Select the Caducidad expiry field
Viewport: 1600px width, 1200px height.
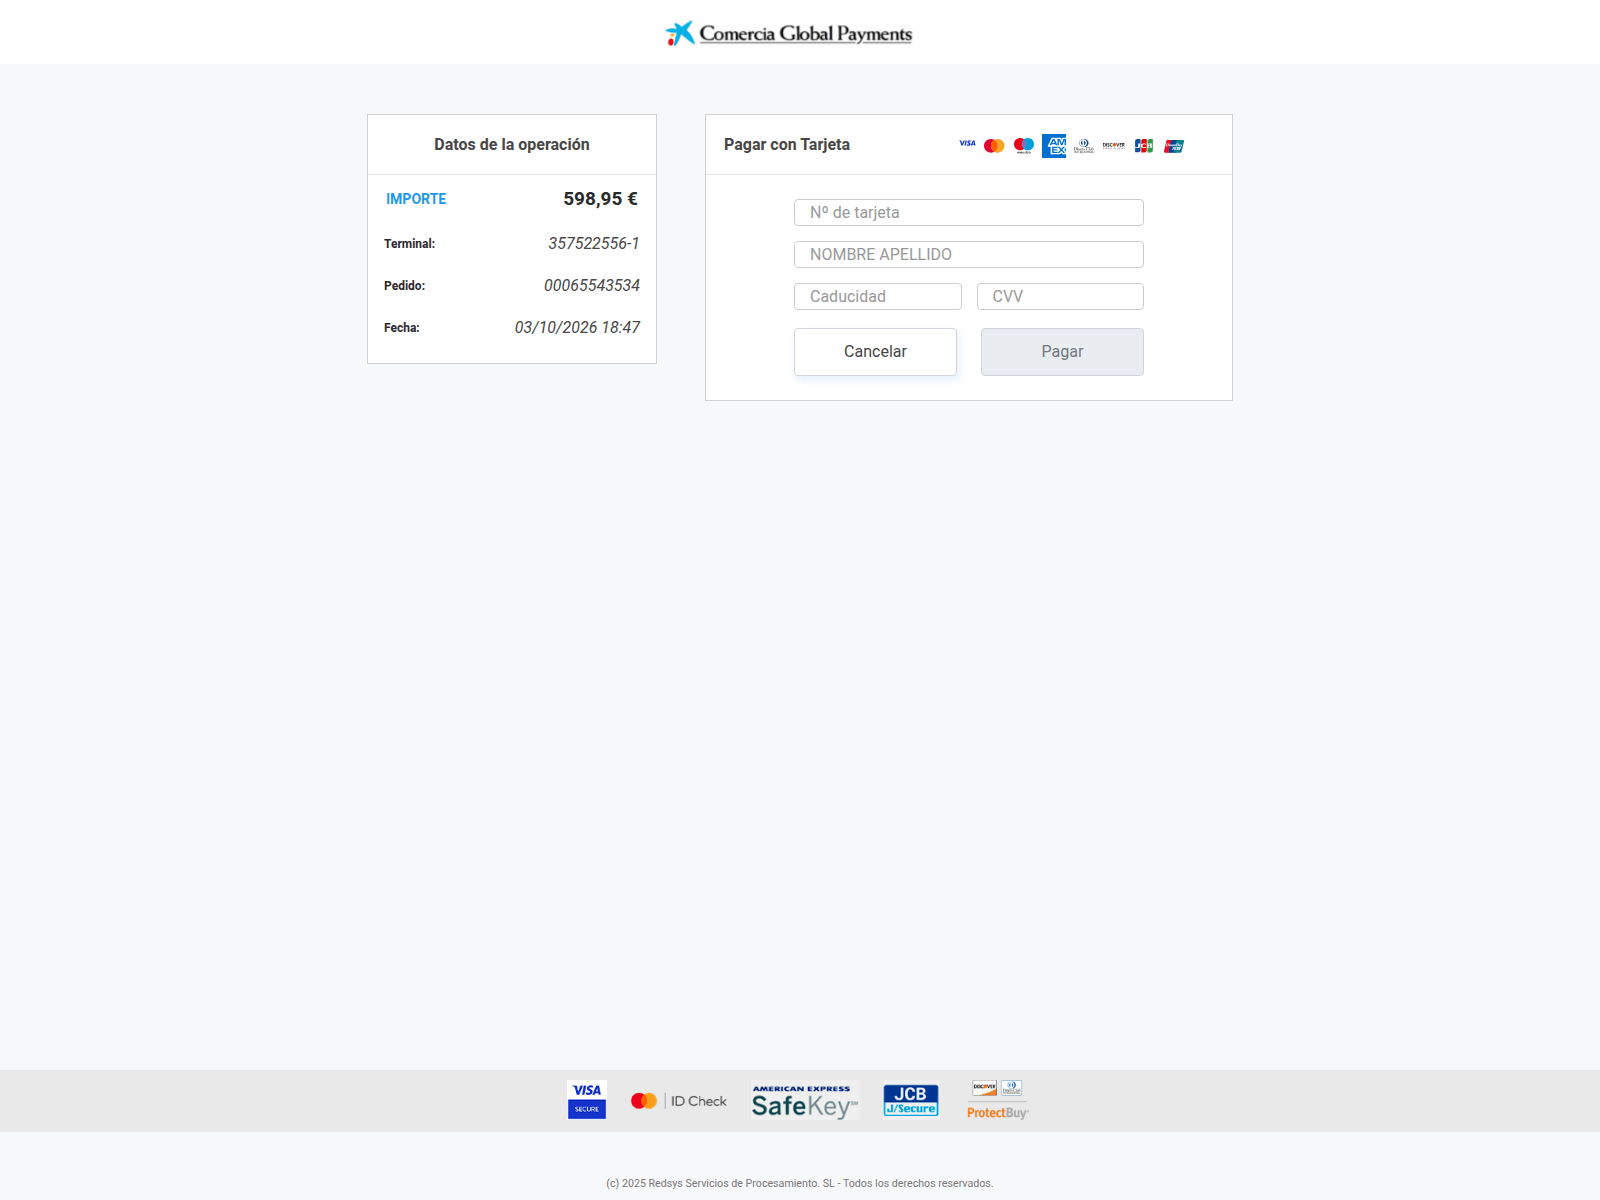pyautogui.click(x=878, y=296)
